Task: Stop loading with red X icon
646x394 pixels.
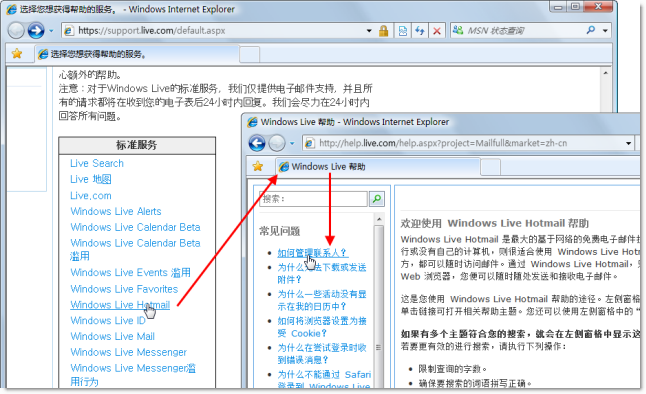Action: (437, 31)
